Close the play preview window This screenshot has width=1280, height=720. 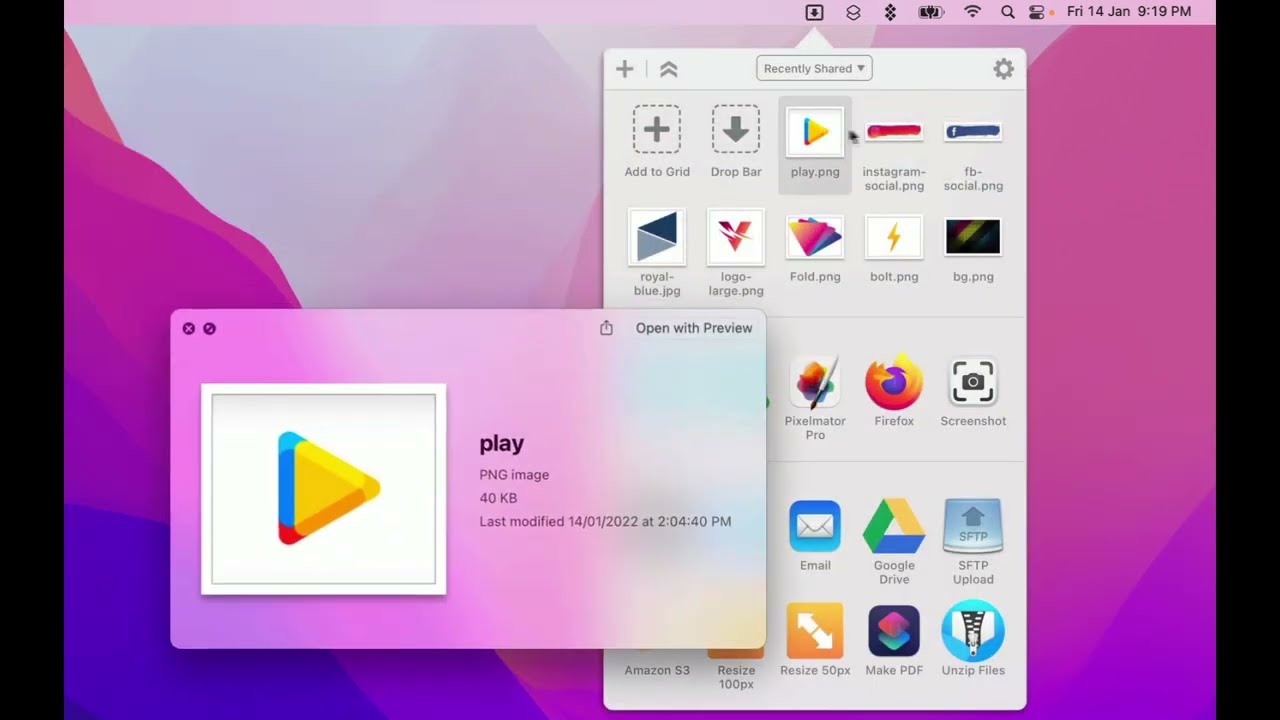(189, 328)
